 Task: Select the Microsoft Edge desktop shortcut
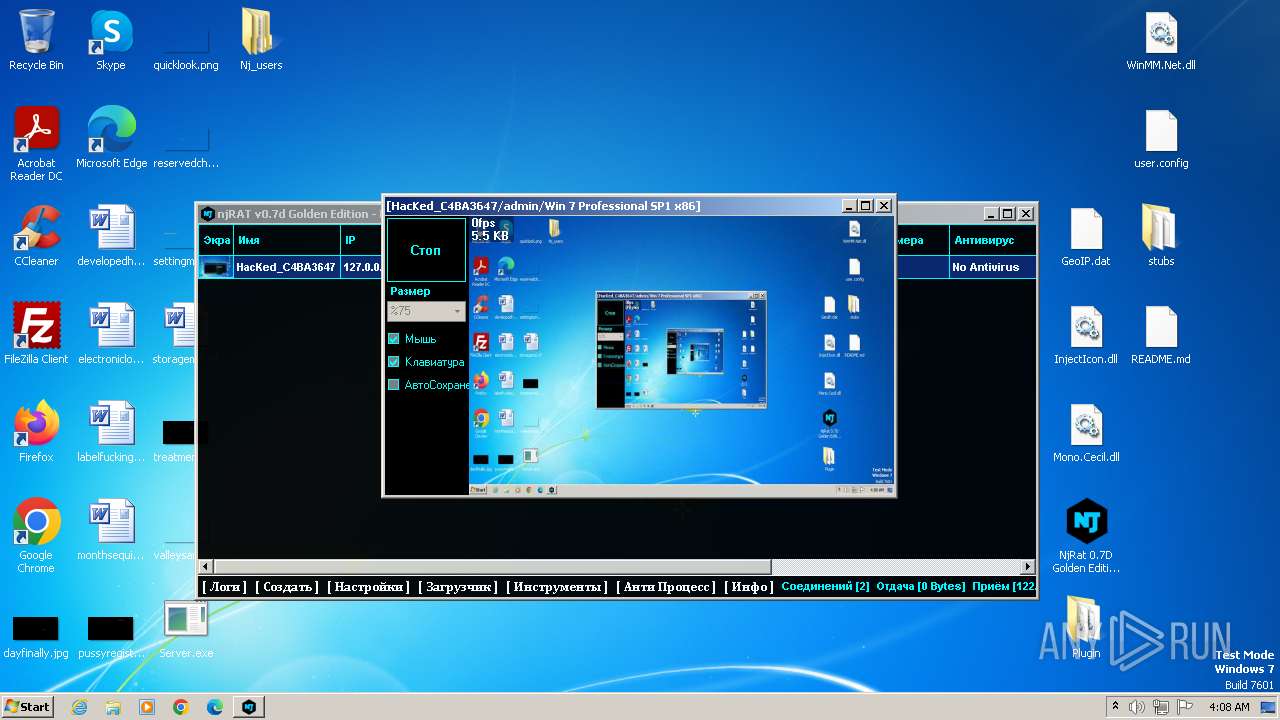click(x=111, y=139)
